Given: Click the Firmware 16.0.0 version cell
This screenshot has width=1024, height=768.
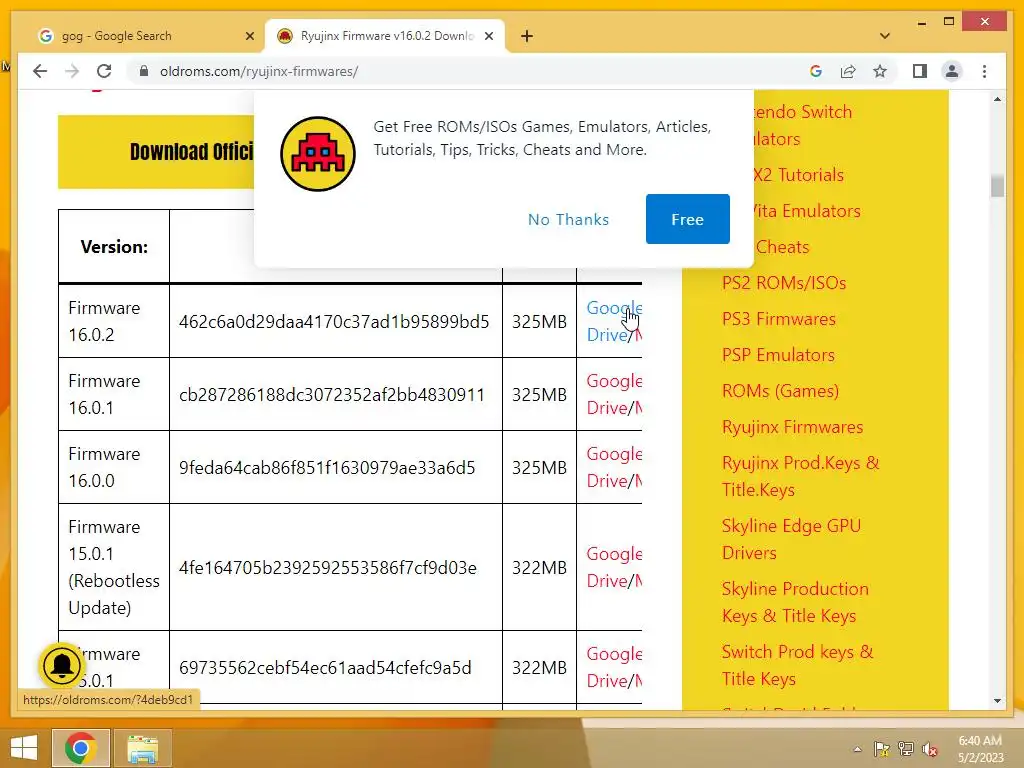Looking at the screenshot, I should point(114,468).
